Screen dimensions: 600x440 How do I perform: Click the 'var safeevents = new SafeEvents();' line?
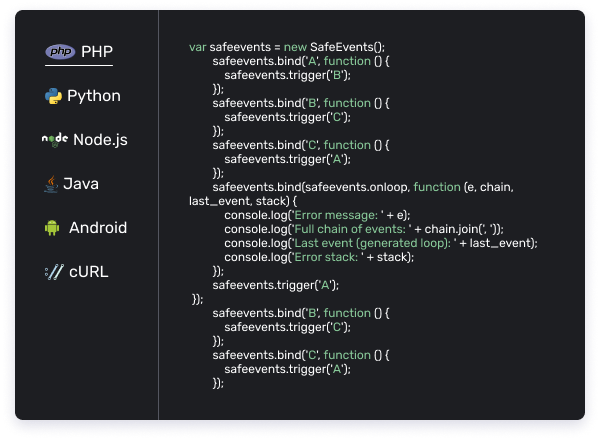(287, 47)
